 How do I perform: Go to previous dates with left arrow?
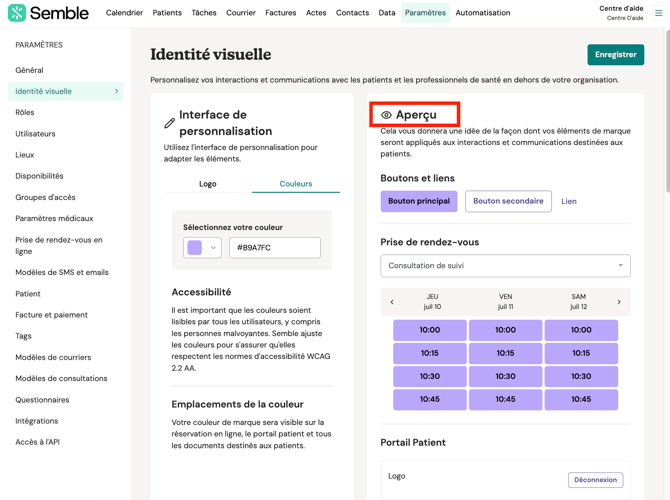392,302
